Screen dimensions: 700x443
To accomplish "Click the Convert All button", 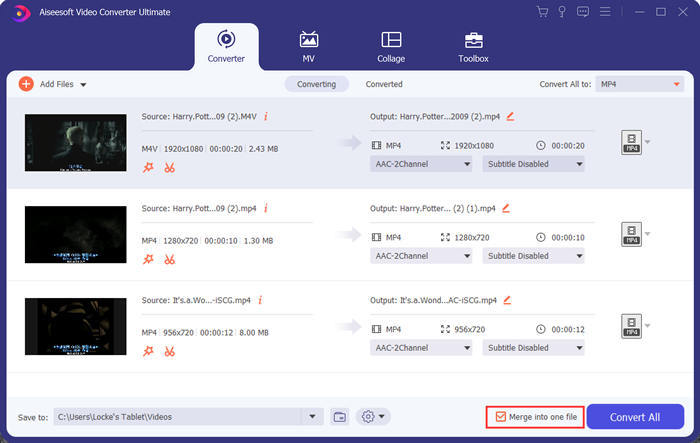I will pyautogui.click(x=635, y=417).
